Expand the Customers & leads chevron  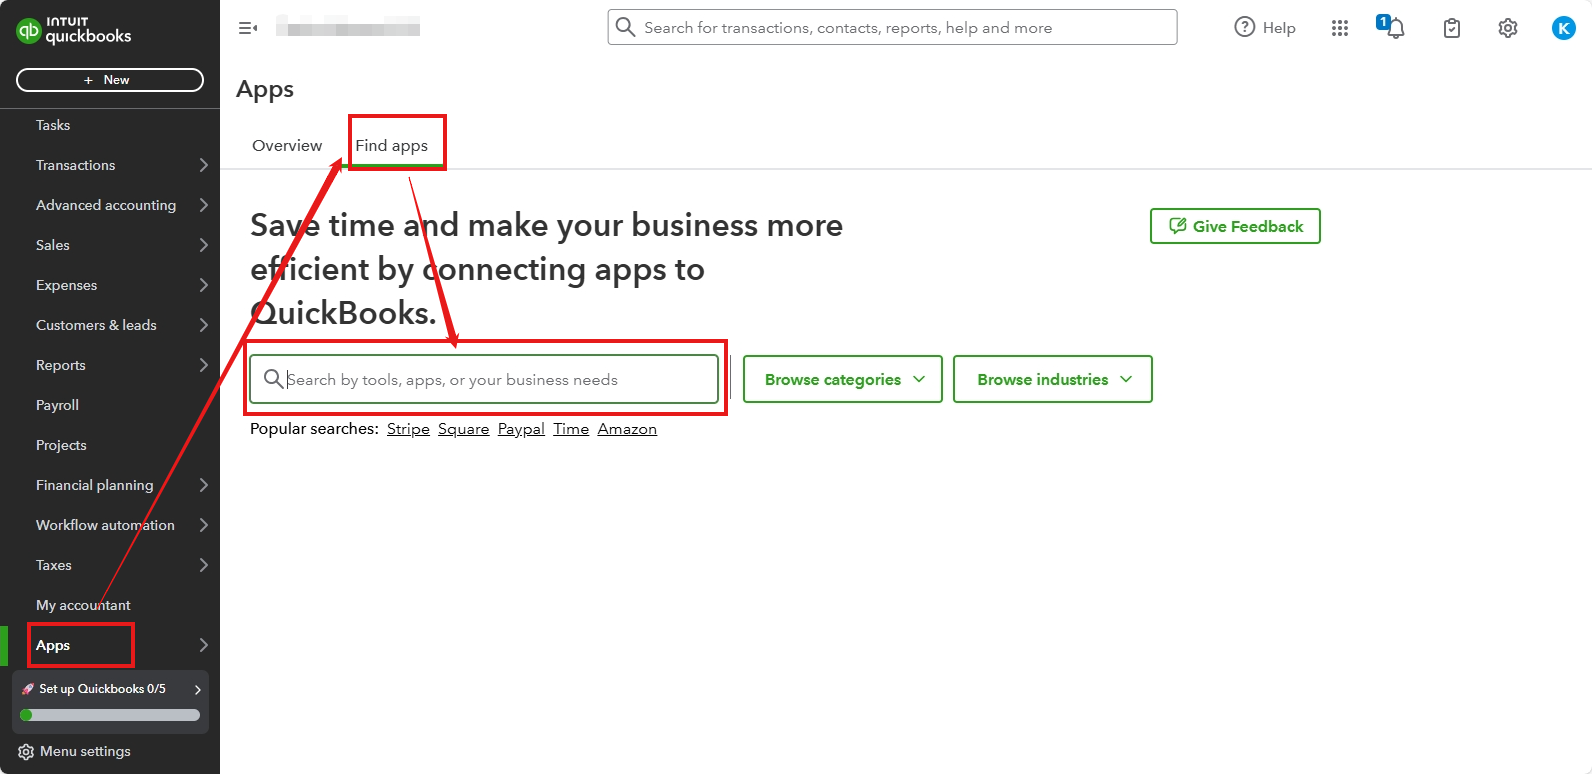click(203, 325)
